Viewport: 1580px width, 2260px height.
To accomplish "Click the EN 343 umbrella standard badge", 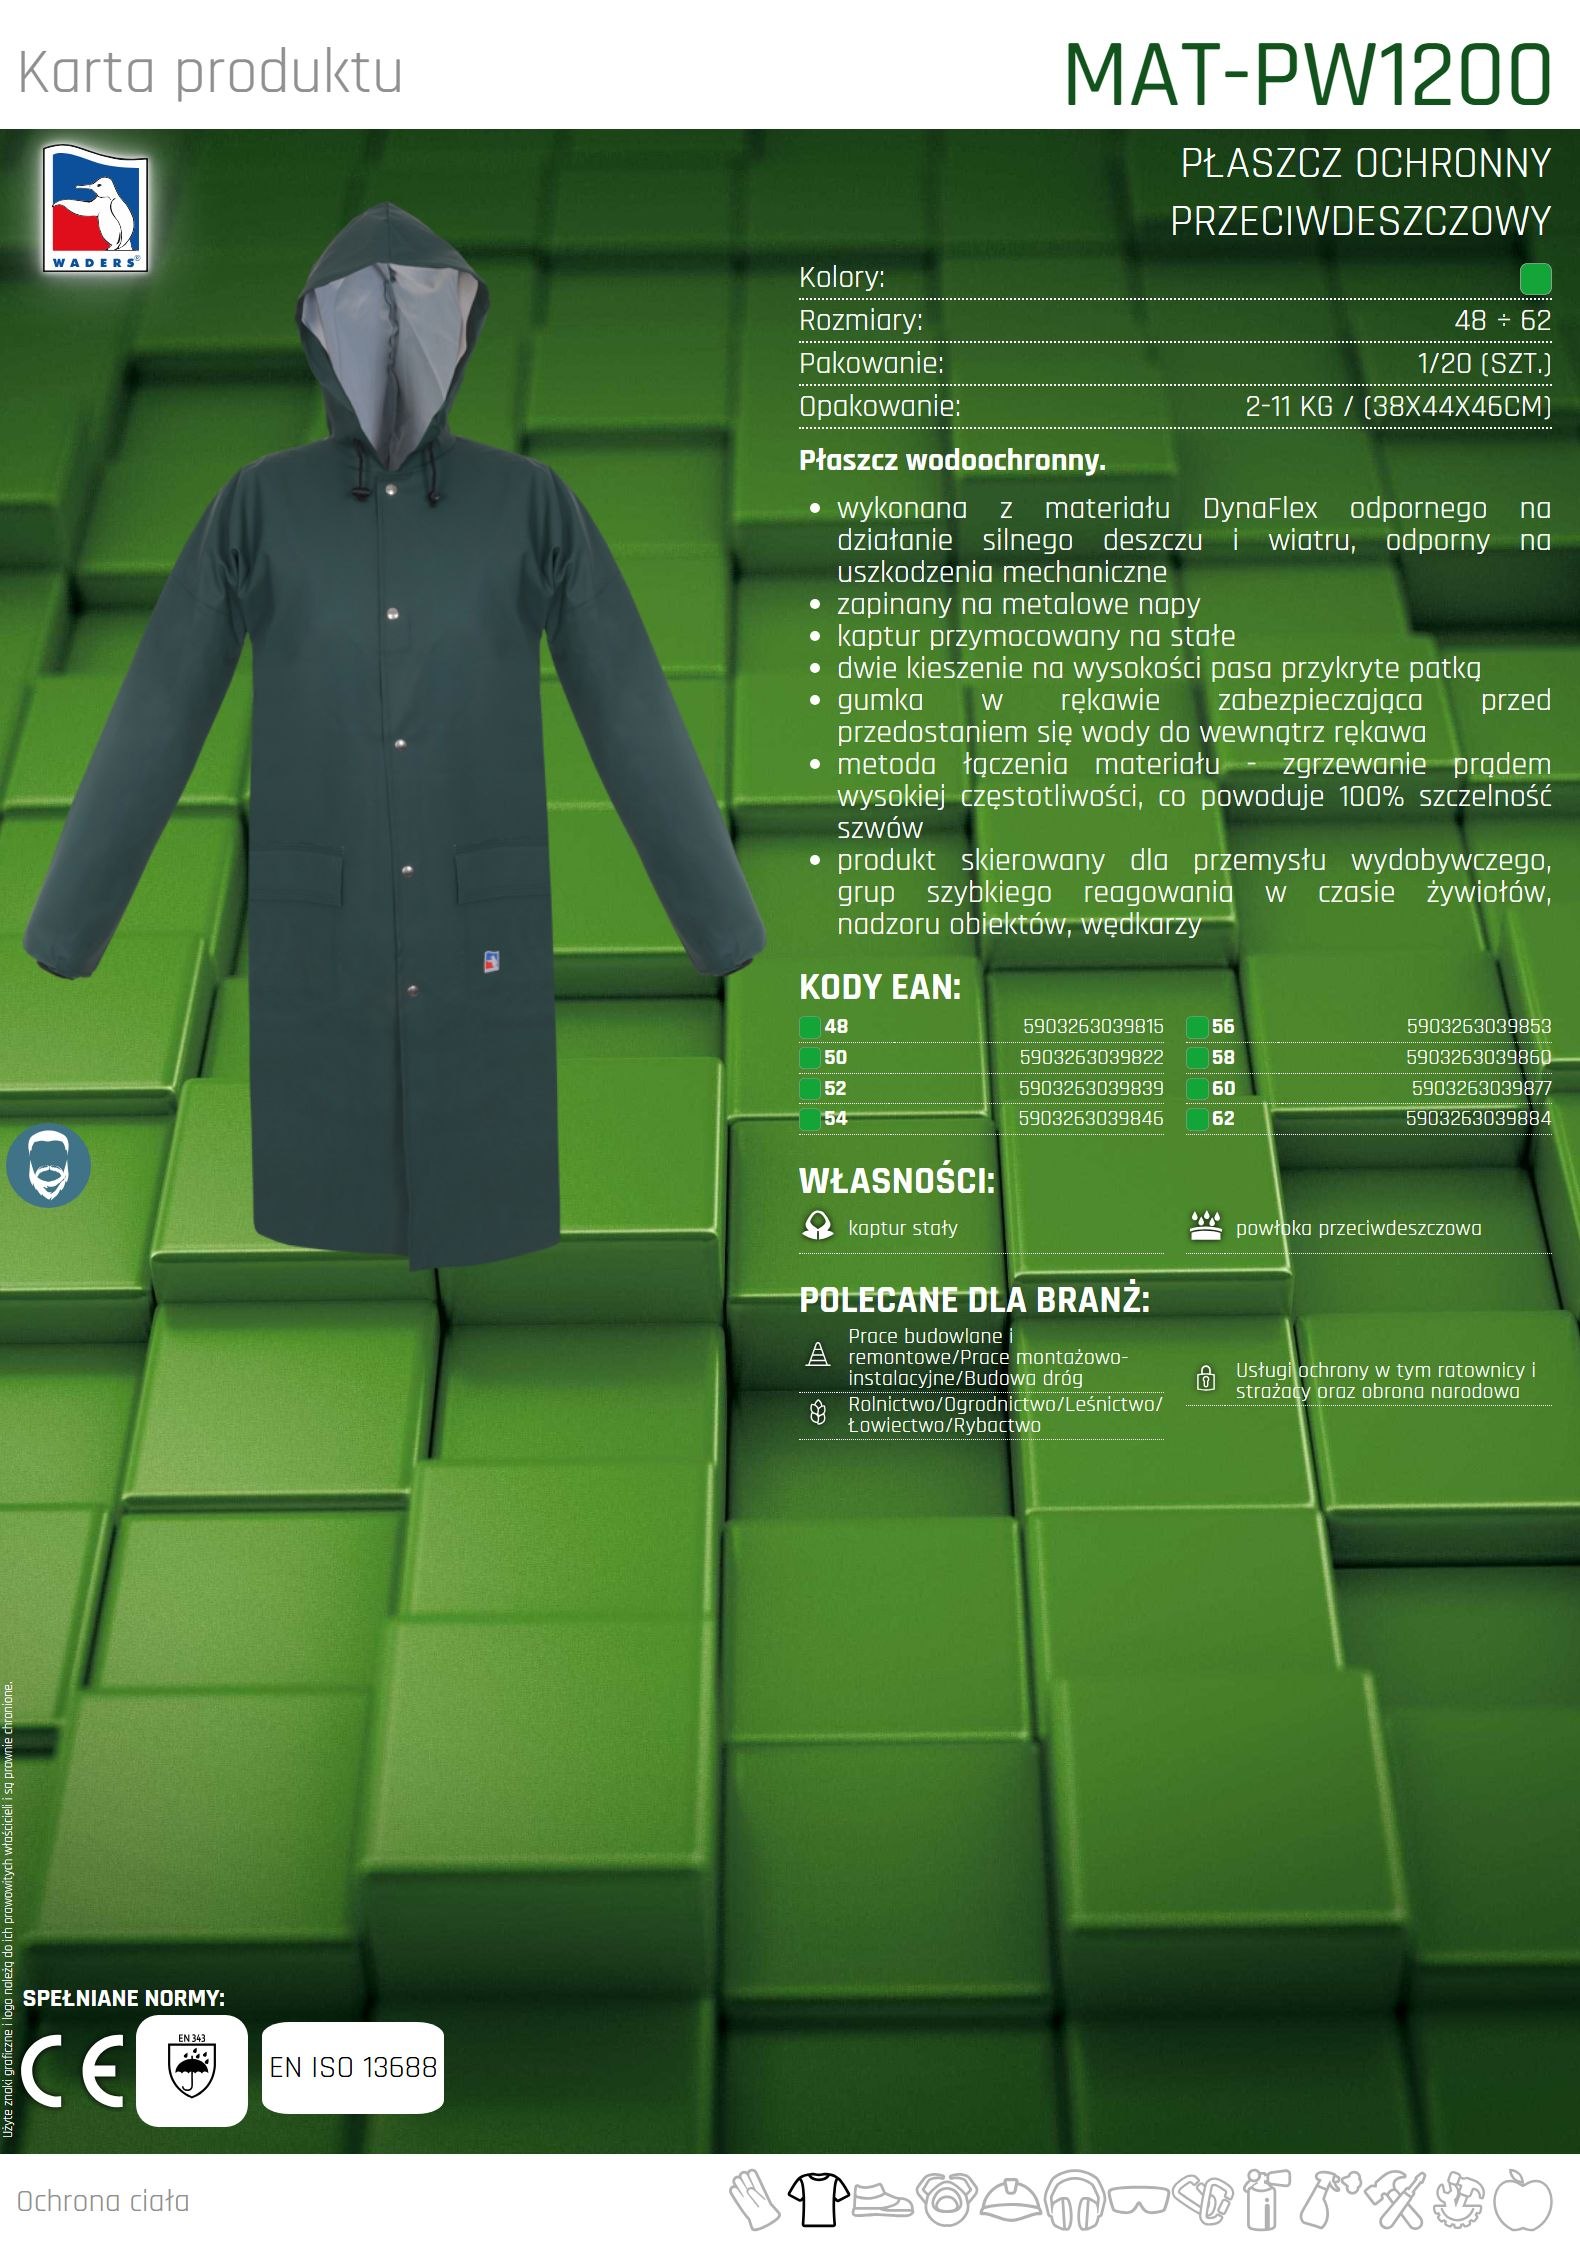I will (x=191, y=2070).
